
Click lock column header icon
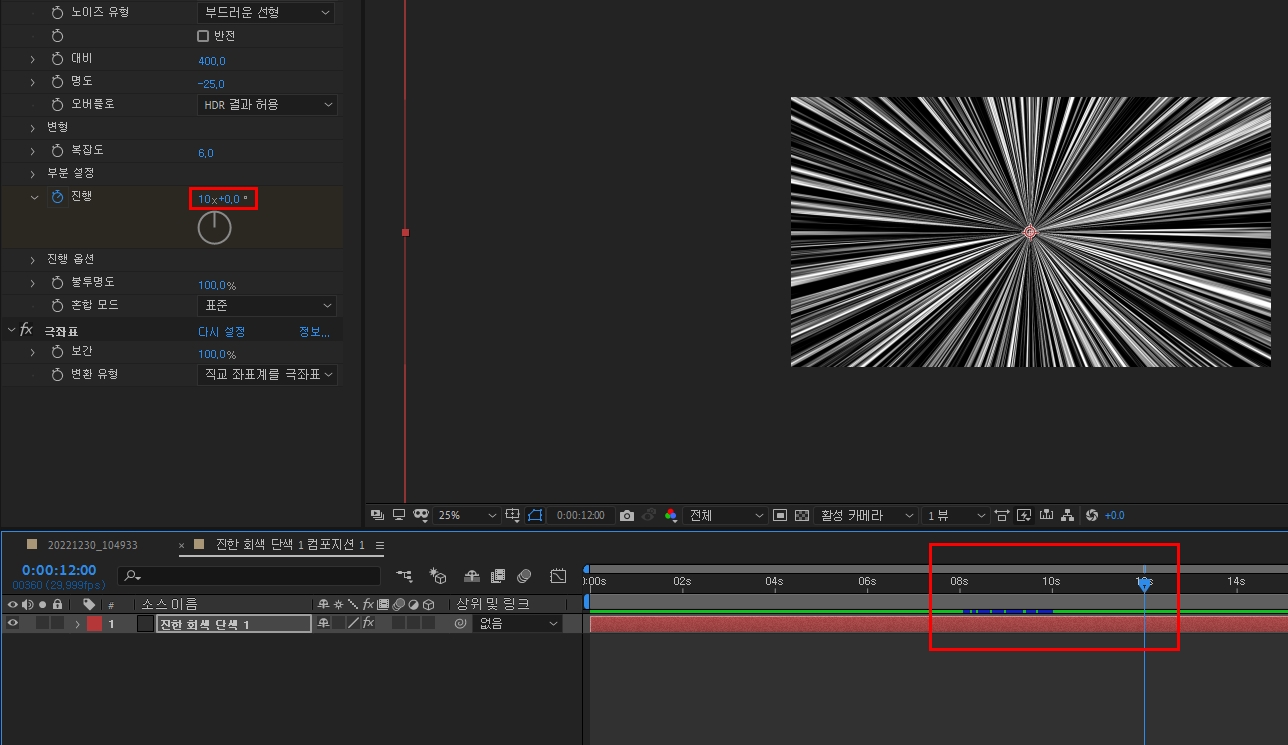tap(57, 604)
